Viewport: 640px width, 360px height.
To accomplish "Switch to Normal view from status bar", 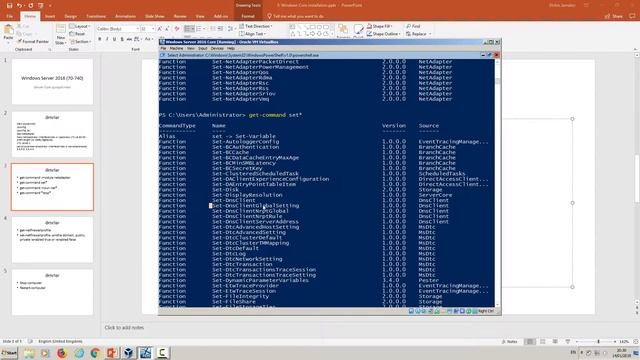I will click(530, 341).
